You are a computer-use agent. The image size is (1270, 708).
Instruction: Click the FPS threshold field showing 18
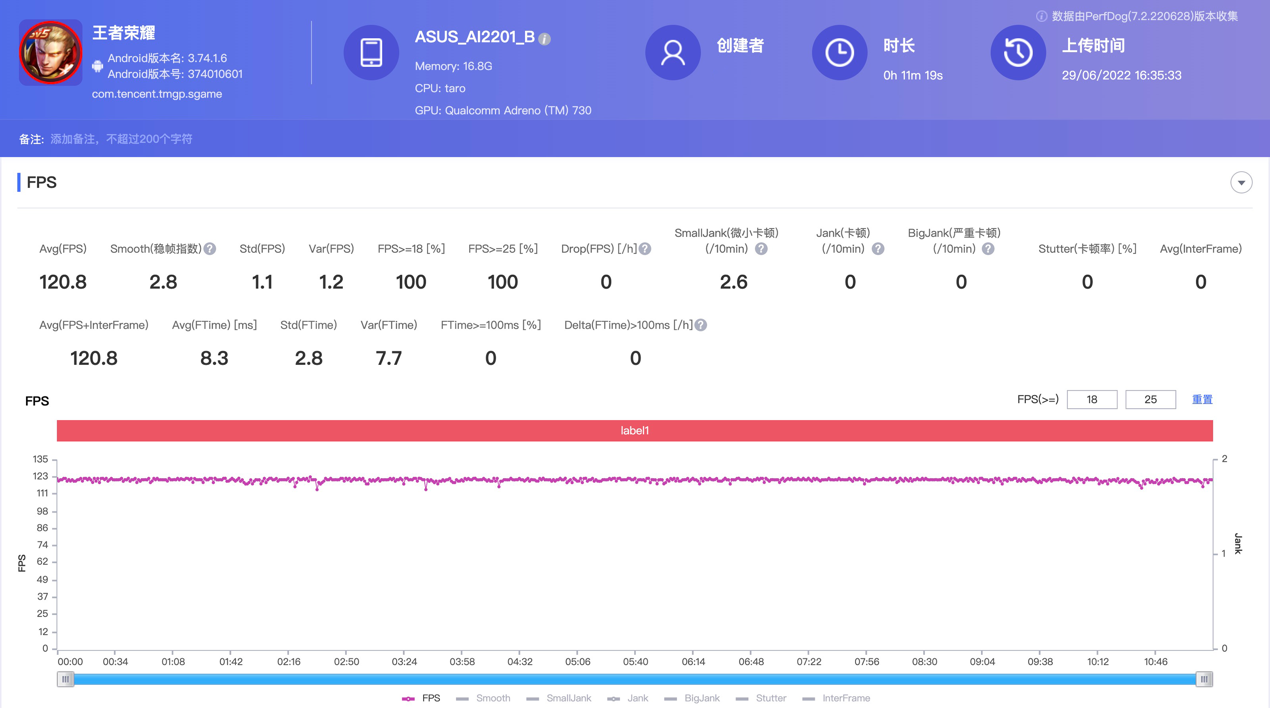point(1092,400)
